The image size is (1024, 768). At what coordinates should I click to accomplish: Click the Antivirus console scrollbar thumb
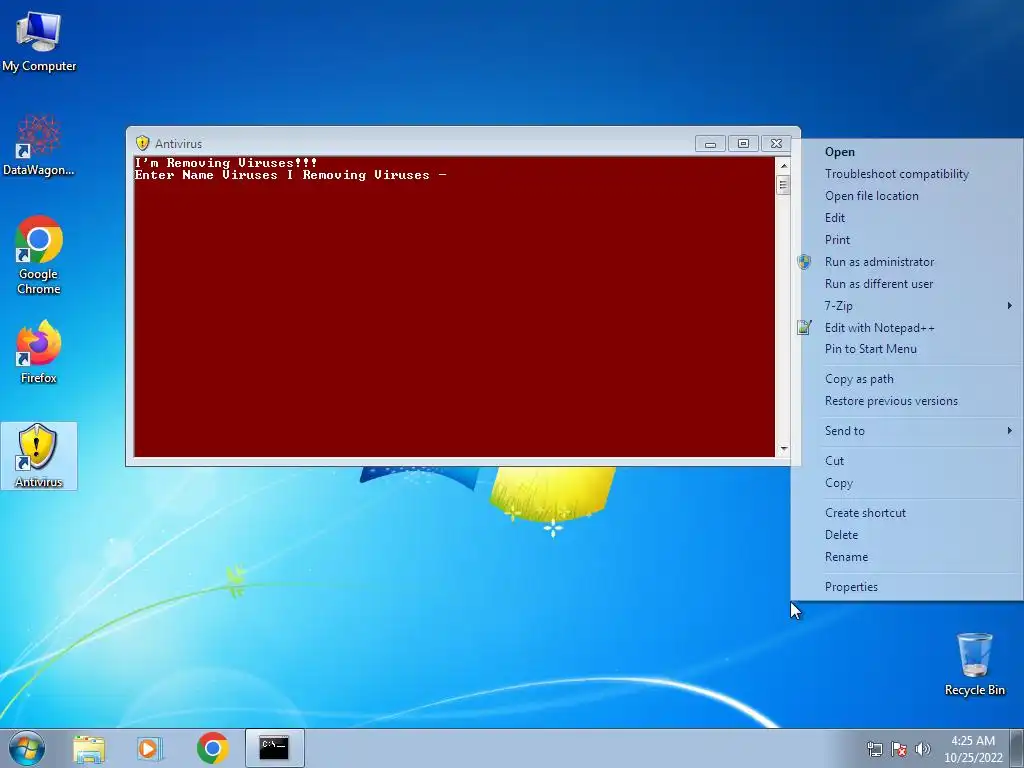(784, 185)
